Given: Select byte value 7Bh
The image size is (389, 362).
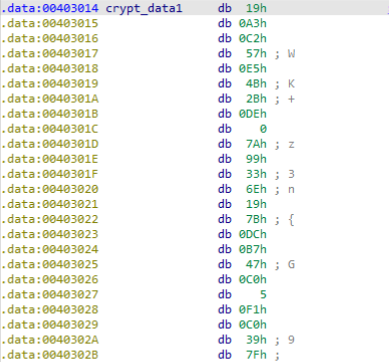Looking at the screenshot, I should [256, 219].
